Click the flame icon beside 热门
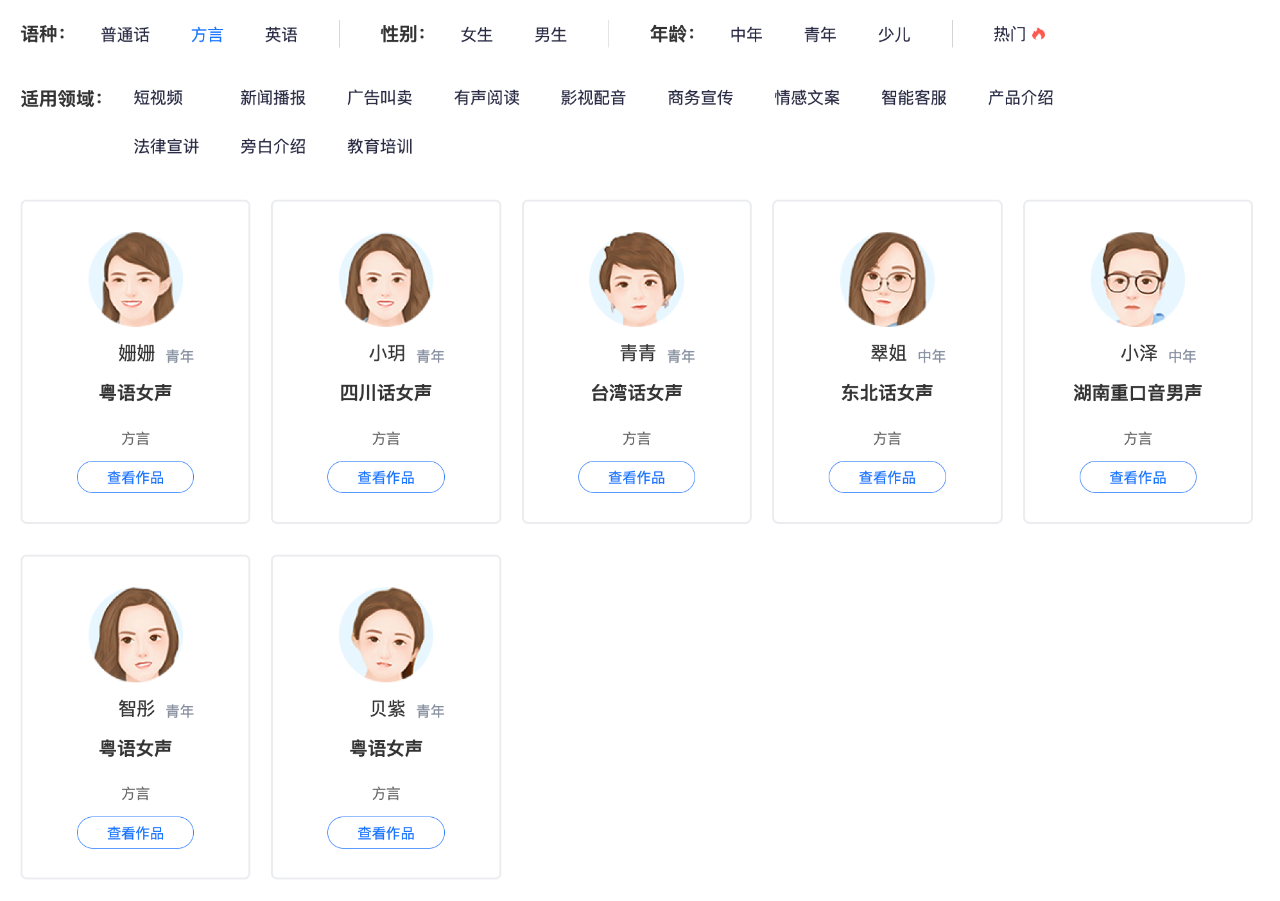This screenshot has height=901, width=1280. (x=1037, y=33)
